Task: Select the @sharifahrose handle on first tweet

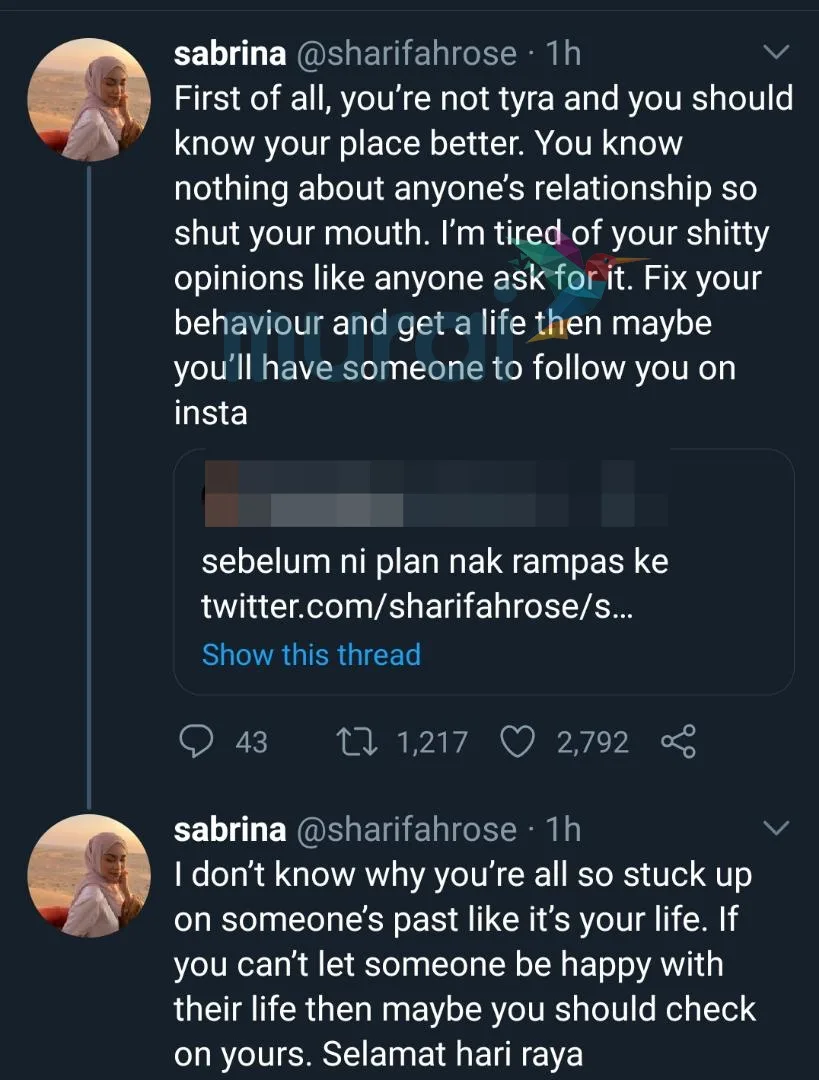Action: tap(406, 54)
